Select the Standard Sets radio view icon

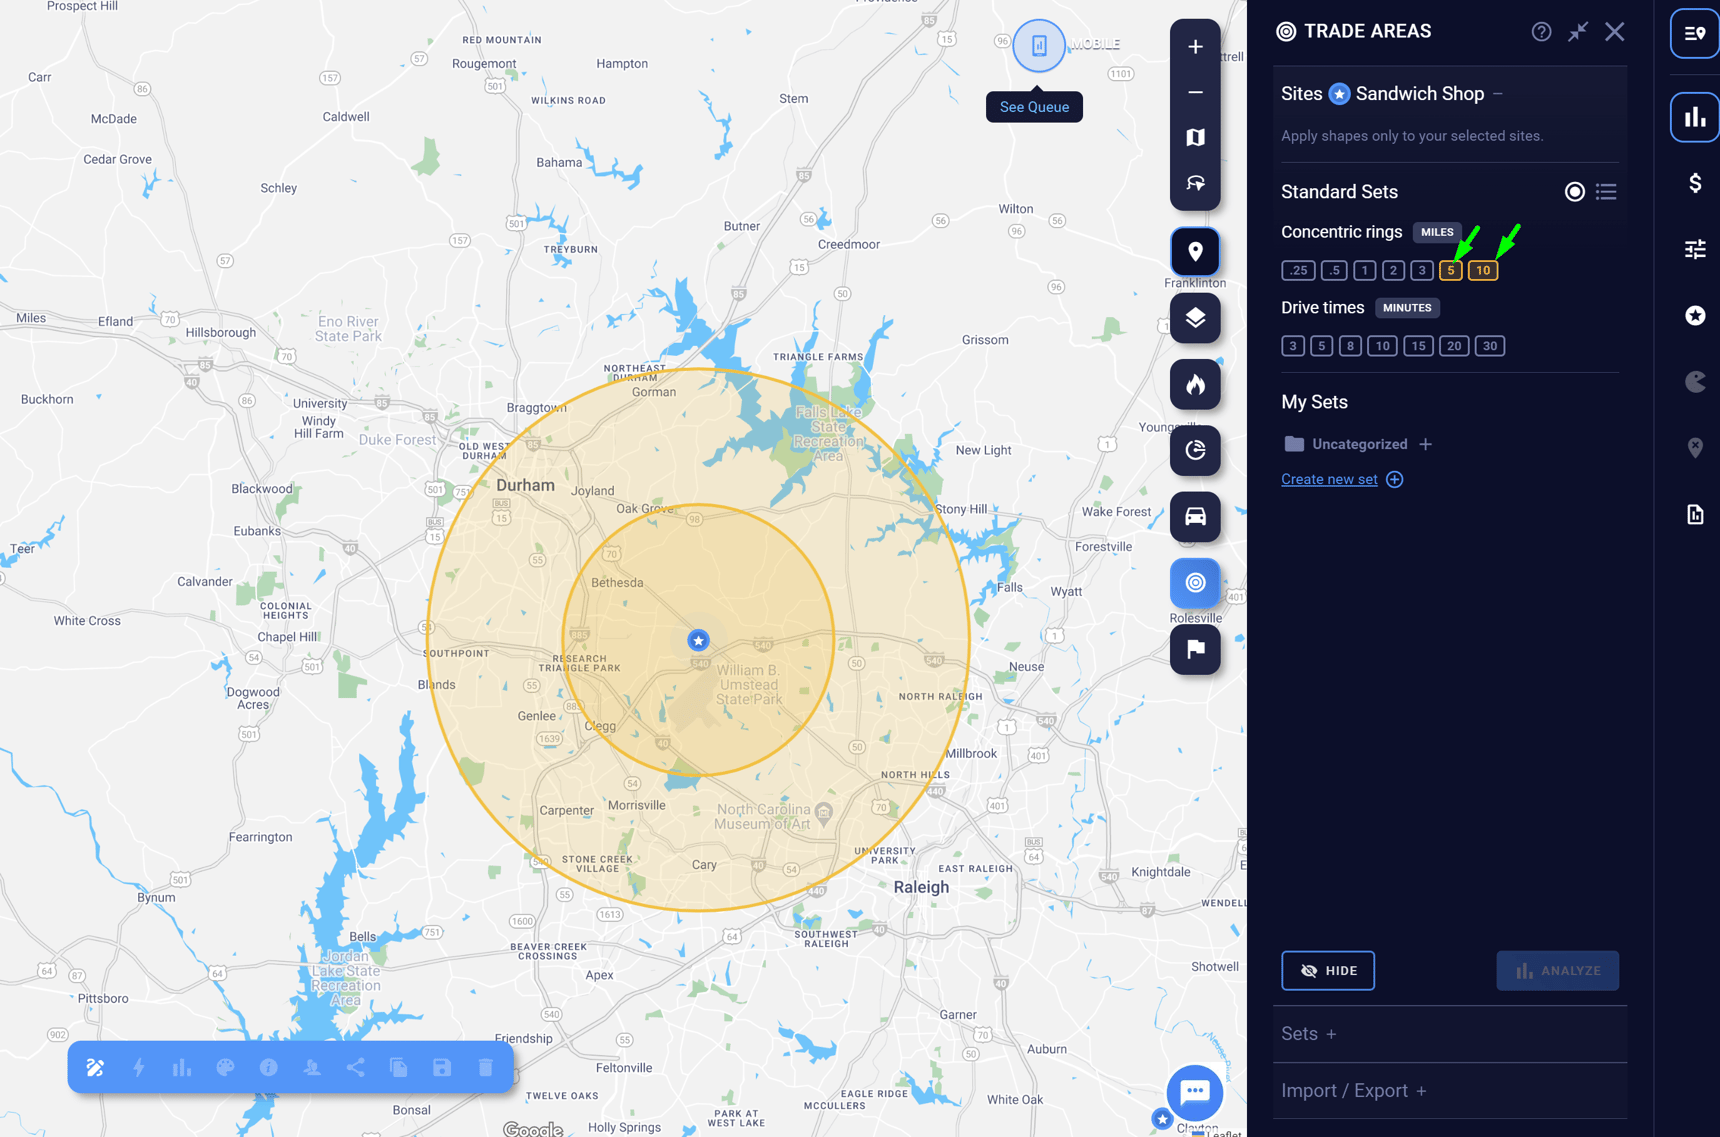(x=1575, y=192)
